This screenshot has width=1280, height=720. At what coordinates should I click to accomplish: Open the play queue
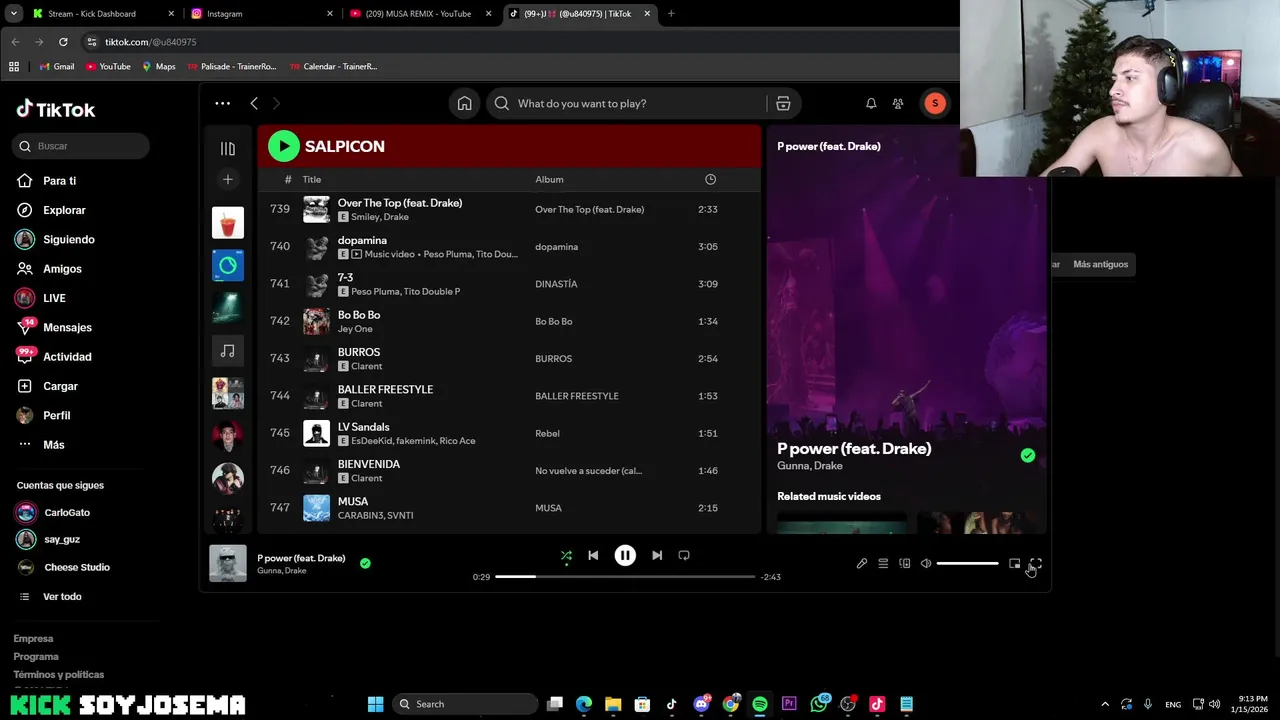tap(883, 564)
